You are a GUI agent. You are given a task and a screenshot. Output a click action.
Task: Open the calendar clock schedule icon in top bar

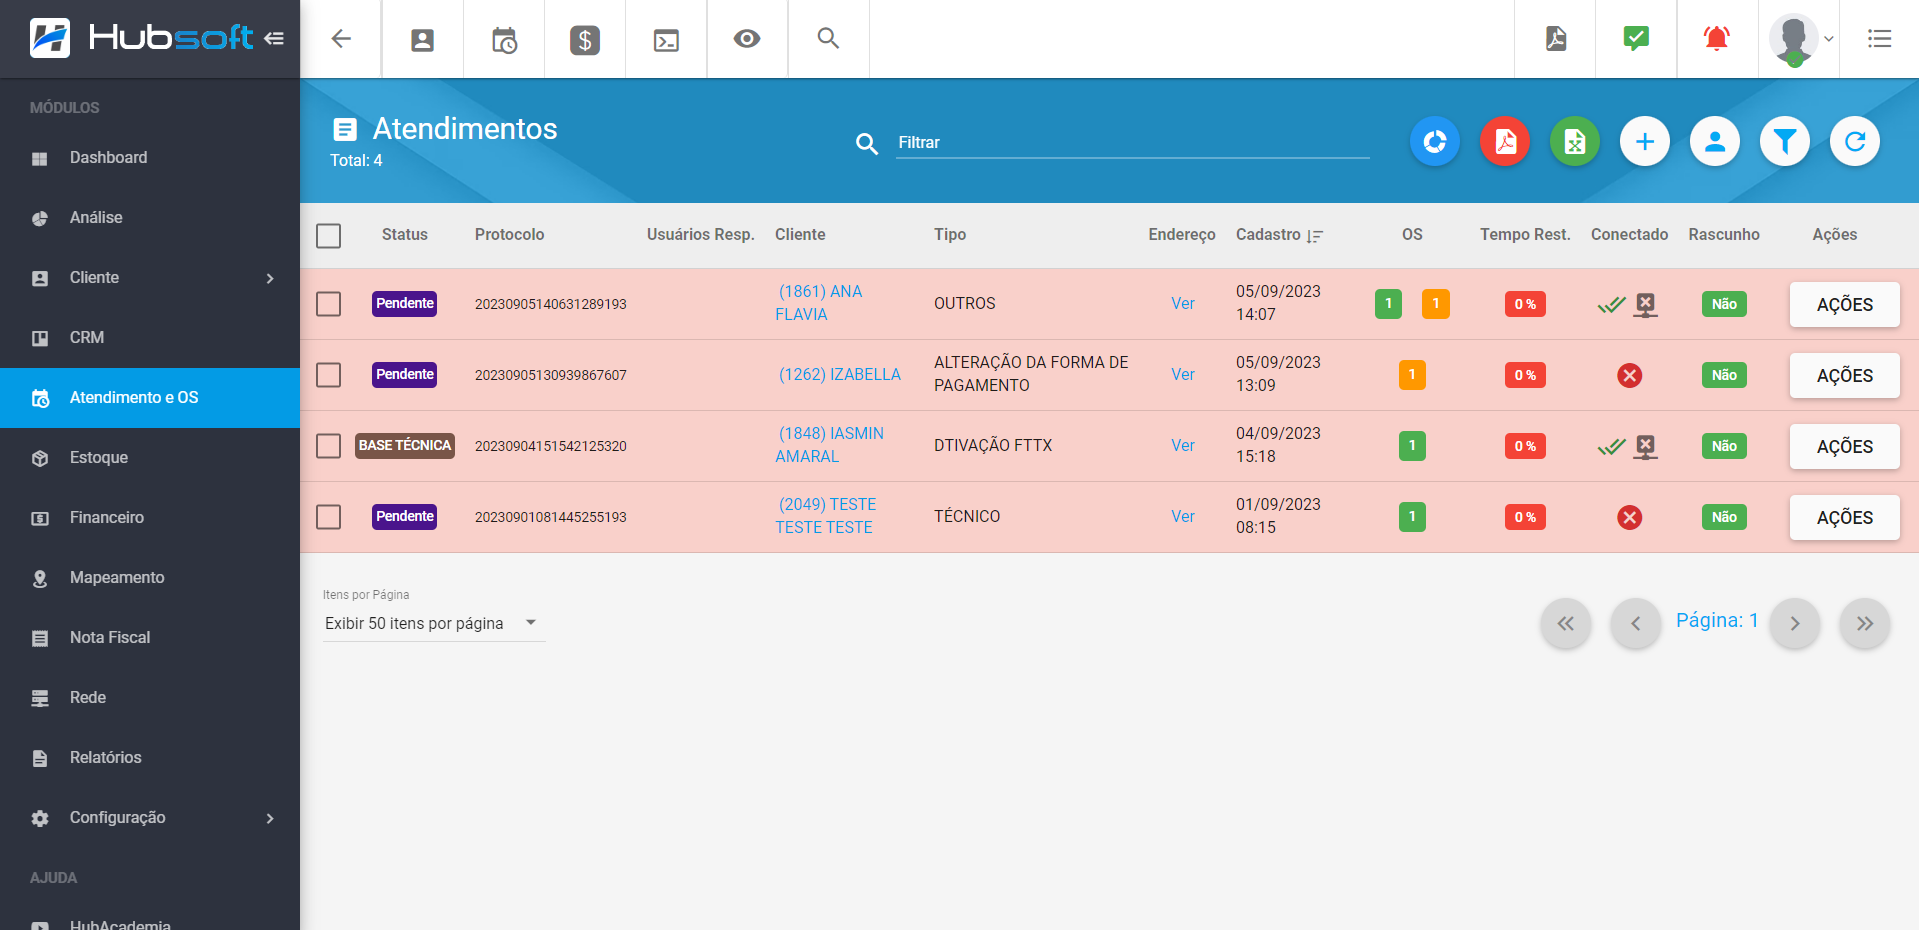tap(504, 40)
